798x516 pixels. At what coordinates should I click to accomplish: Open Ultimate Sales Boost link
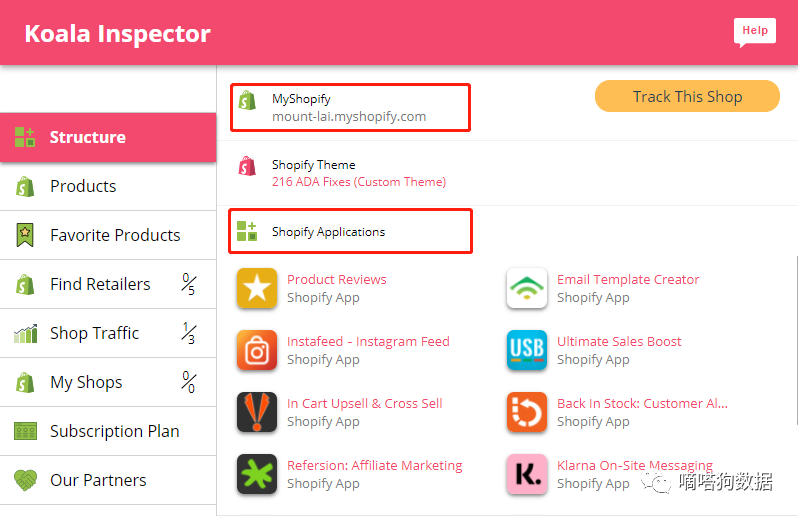pos(619,341)
